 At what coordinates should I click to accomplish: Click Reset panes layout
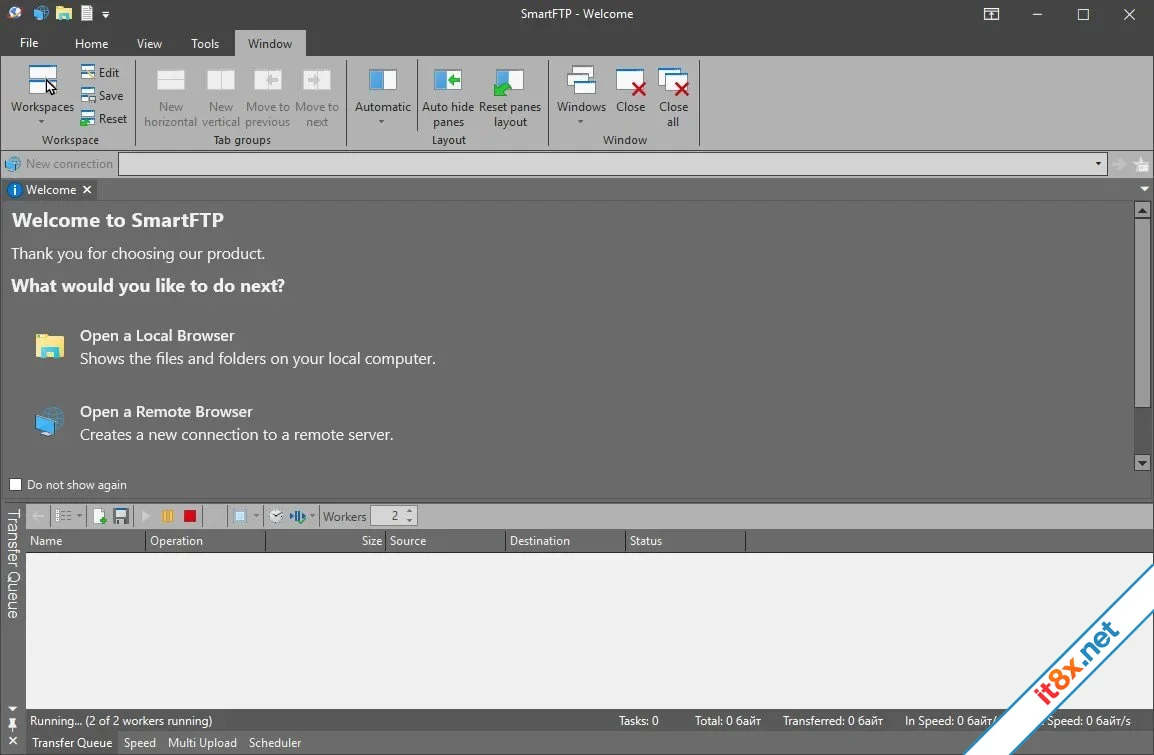pos(510,97)
